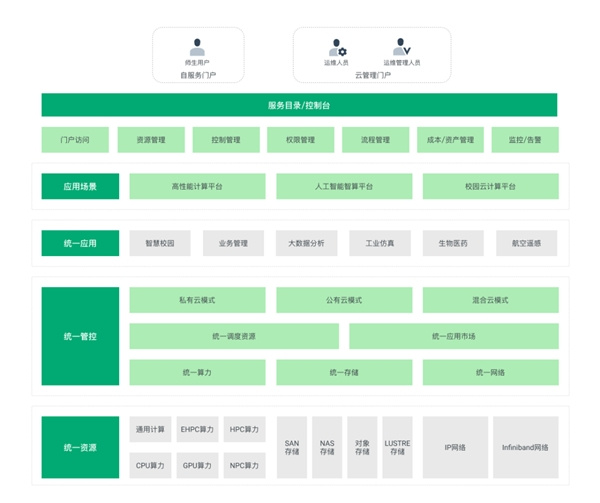This screenshot has height=503, width=600.
Task: Click the 运维人员 gear-person icon
Action: point(338,47)
